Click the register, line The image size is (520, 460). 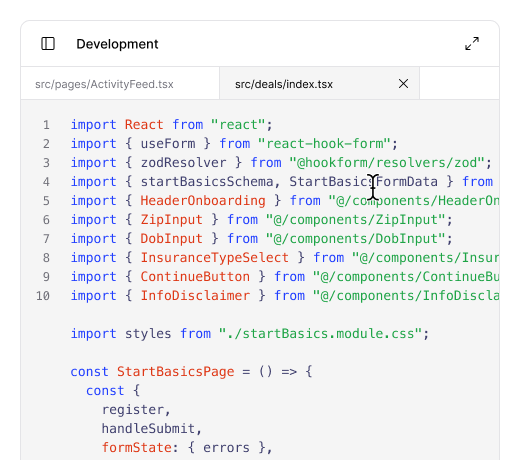tap(136, 410)
